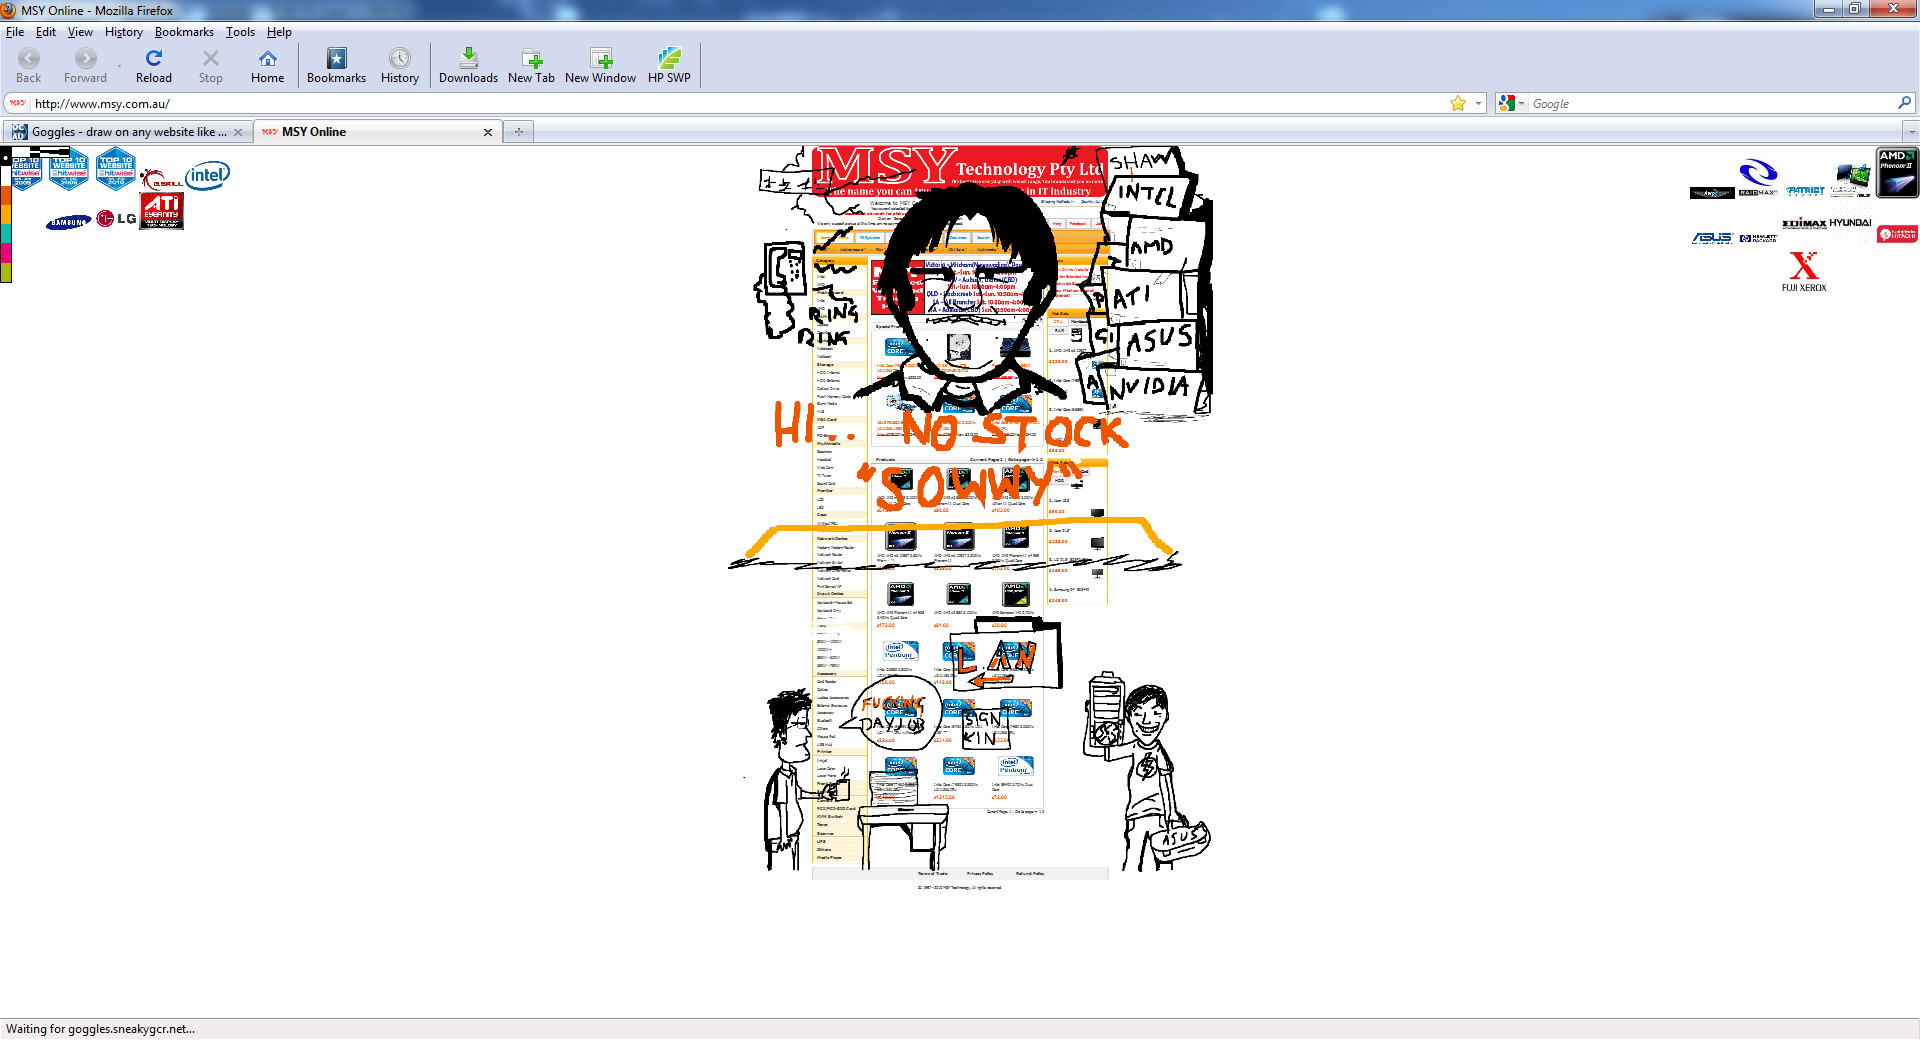Click the G.Skill logo
Image resolution: width=1920 pixels, height=1040 pixels.
pos(160,181)
